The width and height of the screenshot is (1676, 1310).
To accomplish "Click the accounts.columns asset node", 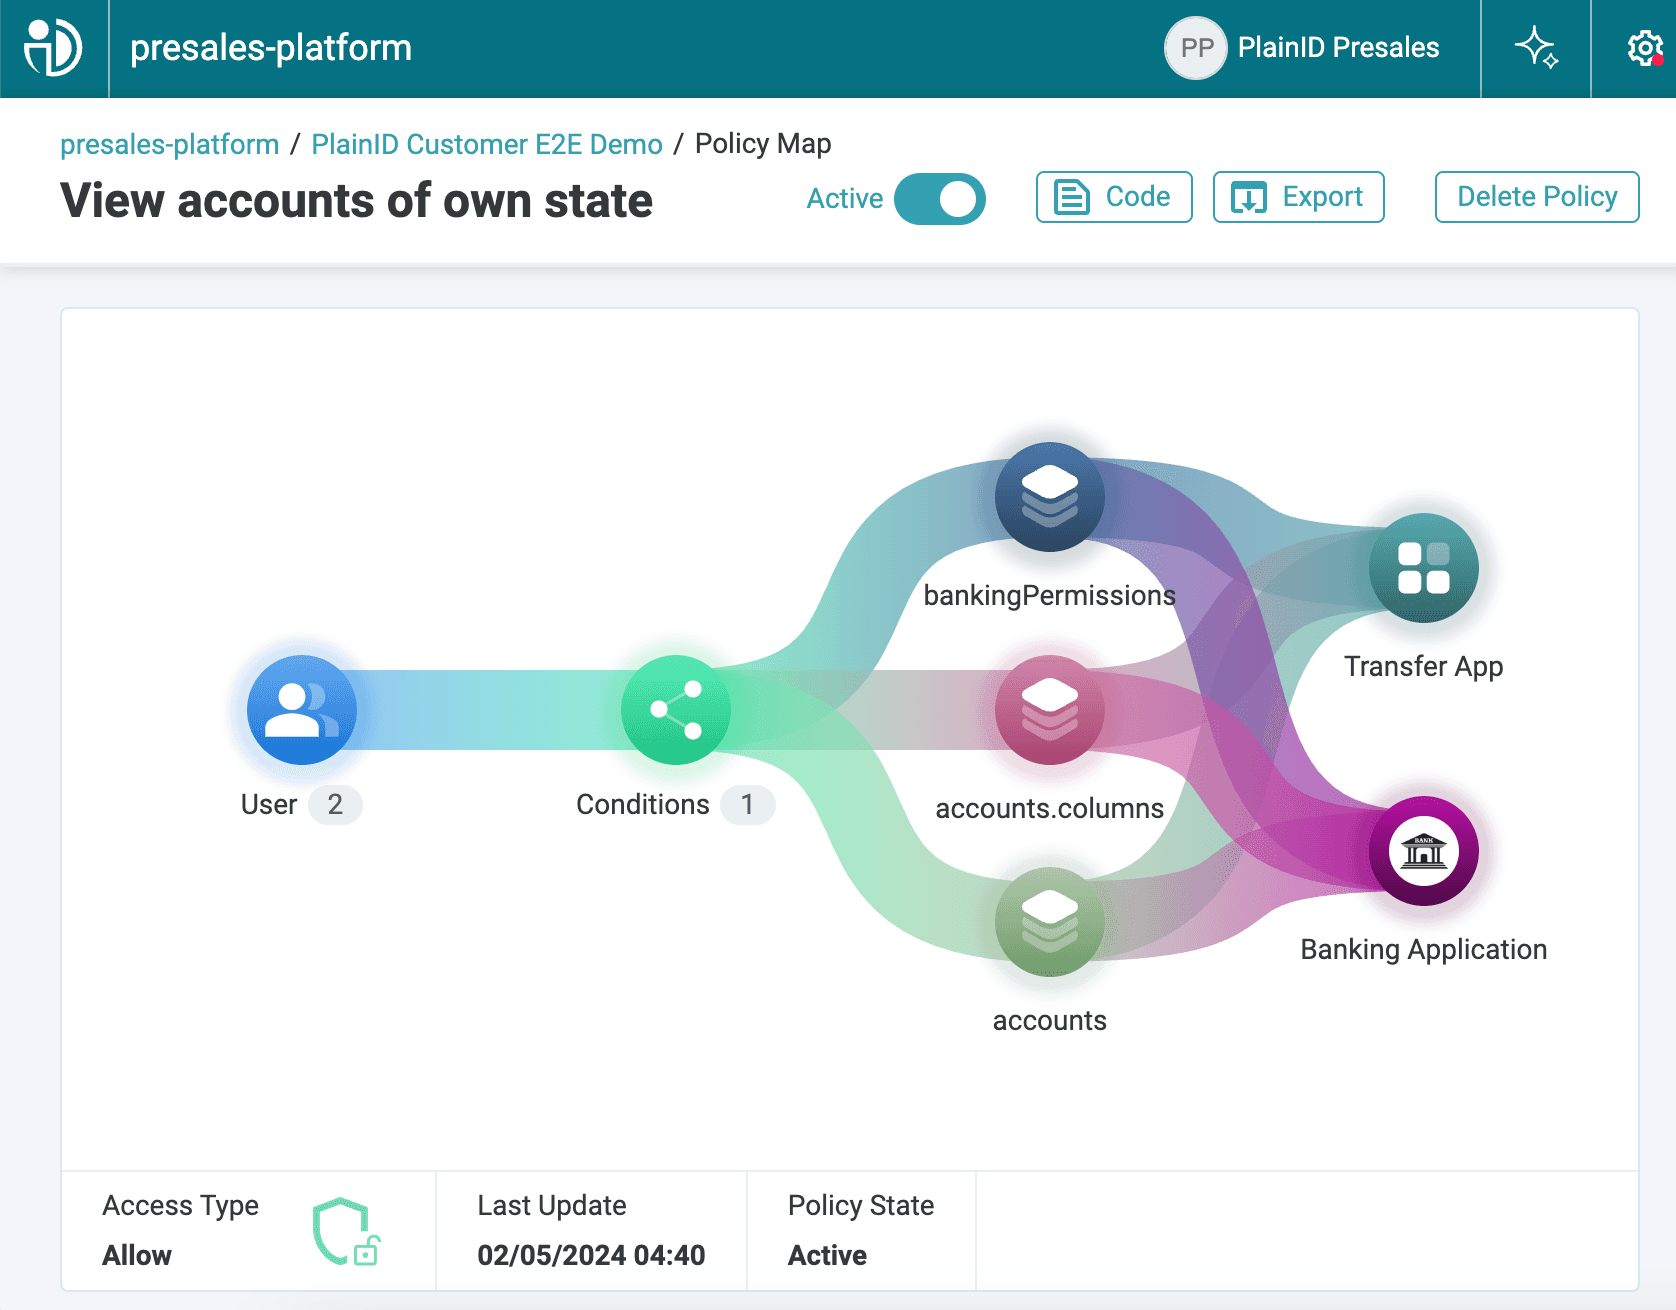I will tap(1050, 710).
